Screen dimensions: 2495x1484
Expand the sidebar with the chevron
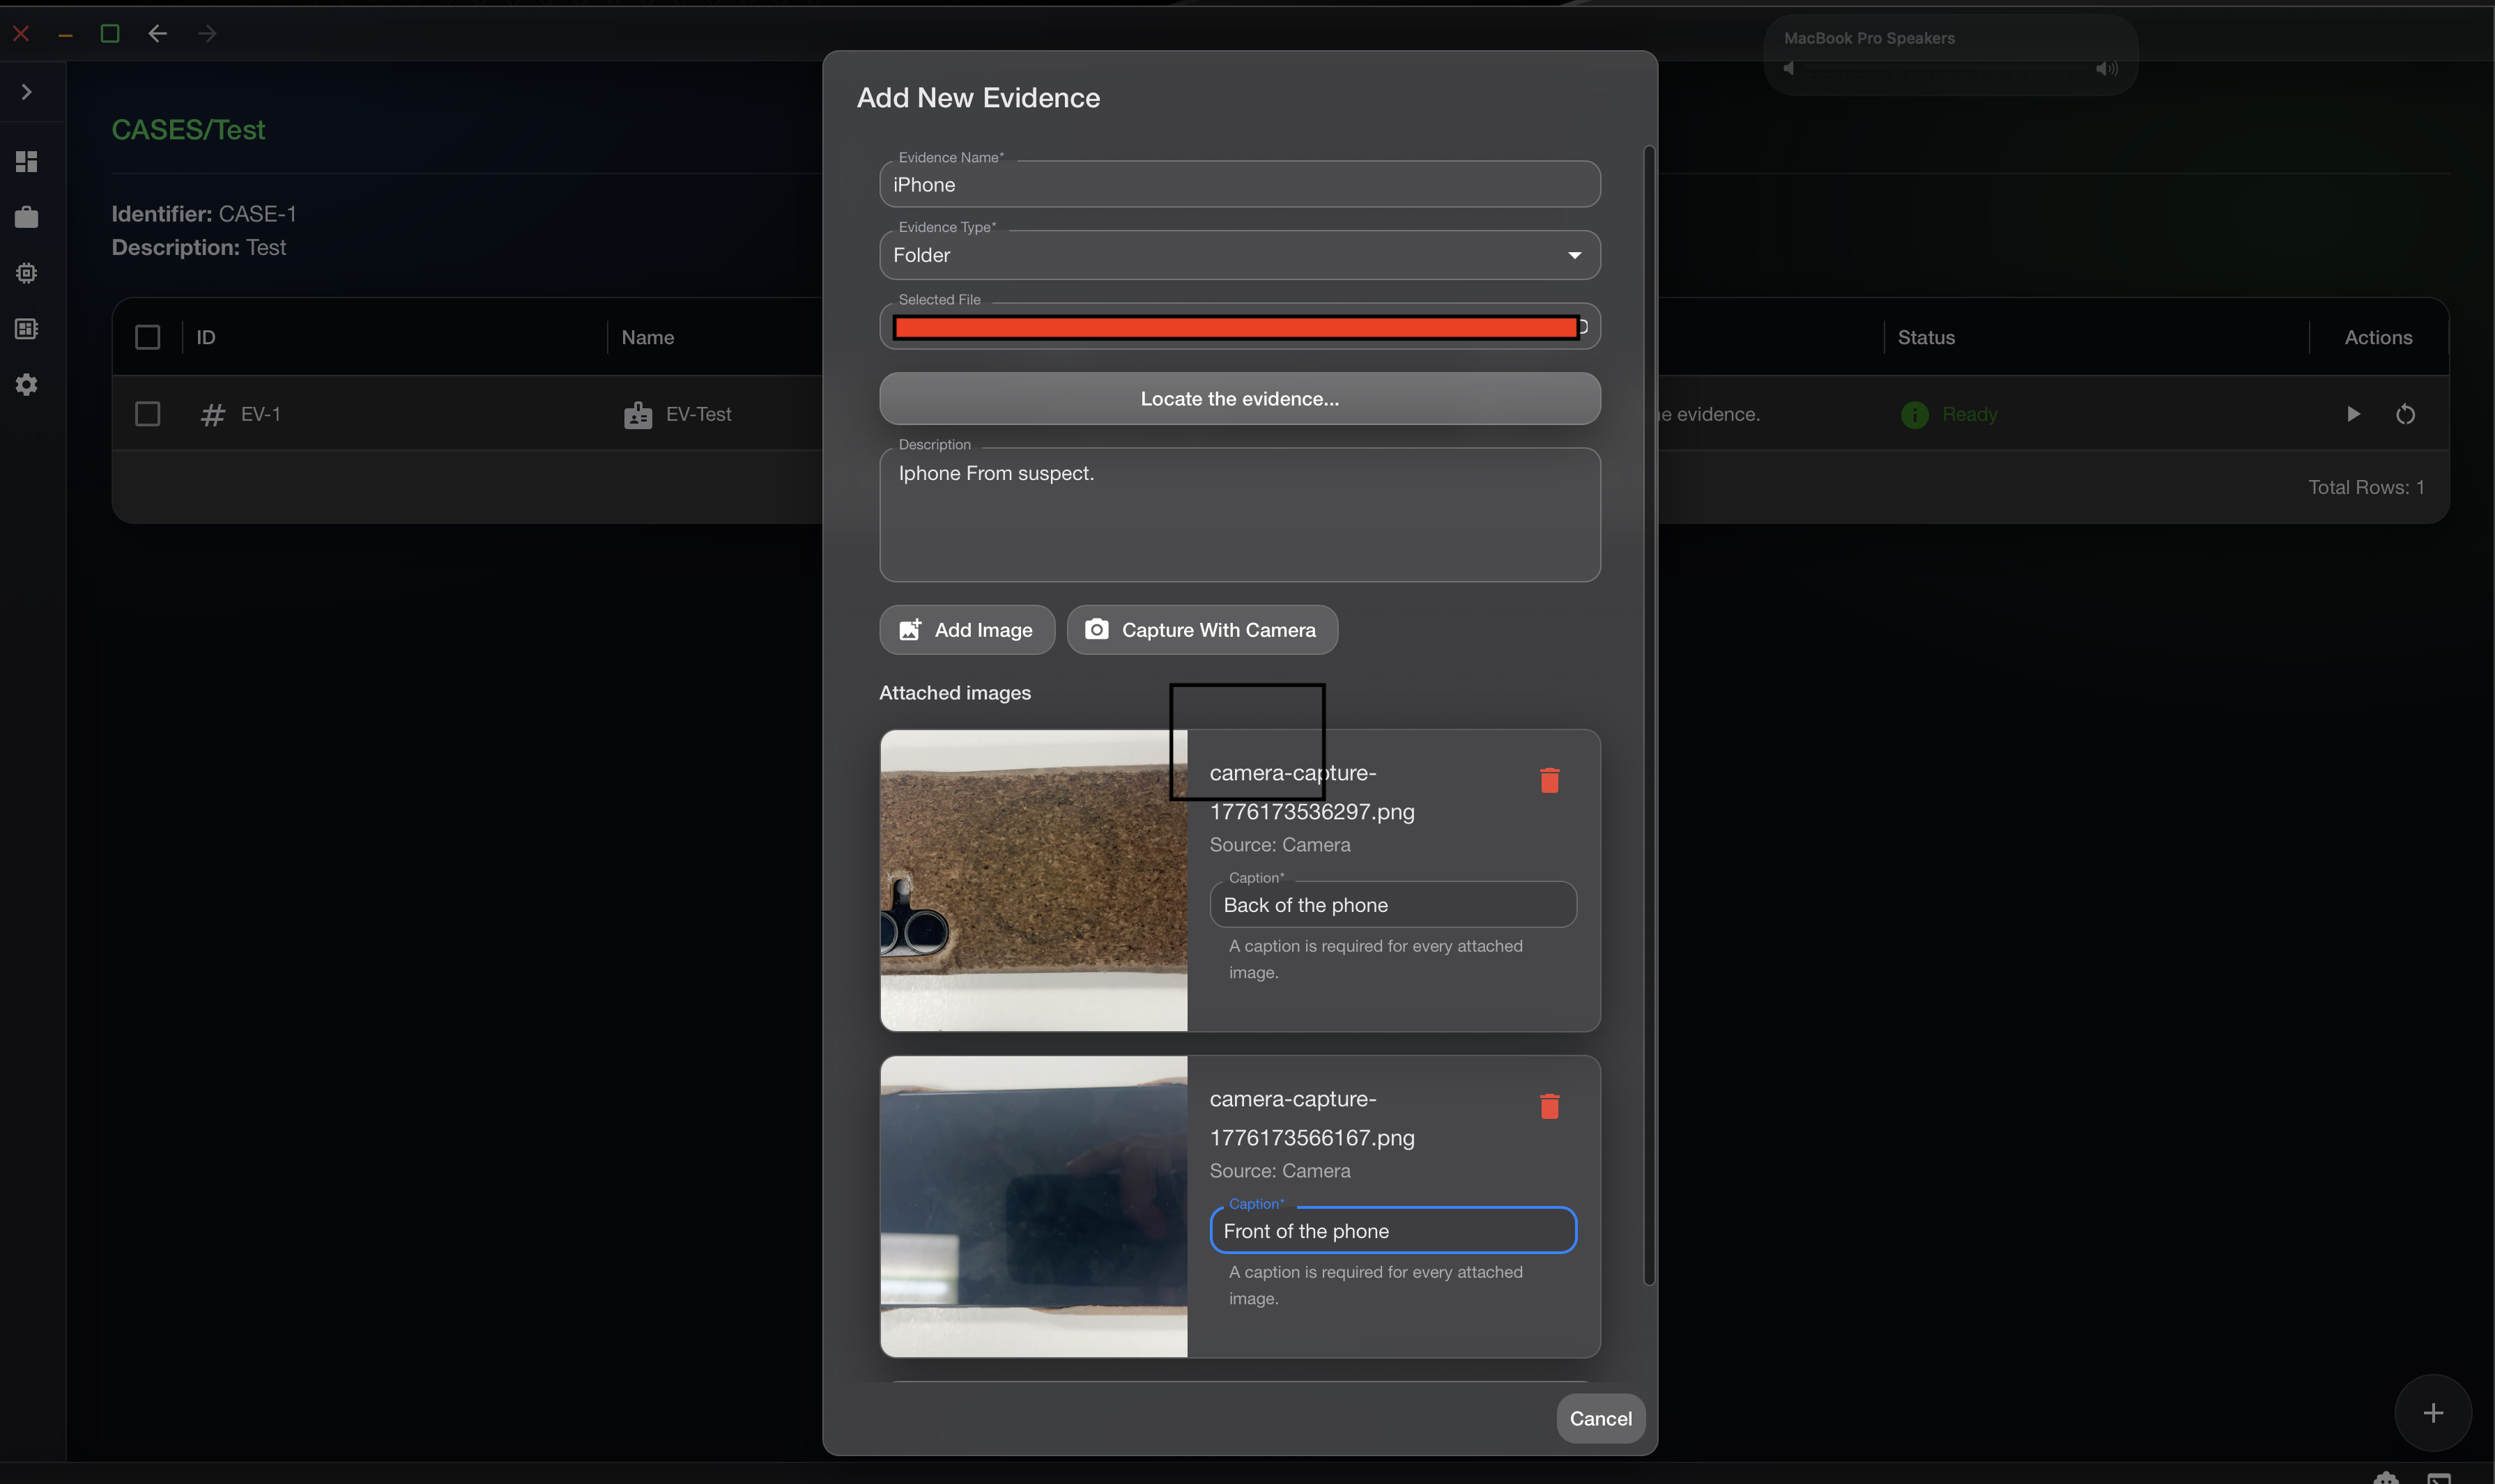pos(27,92)
